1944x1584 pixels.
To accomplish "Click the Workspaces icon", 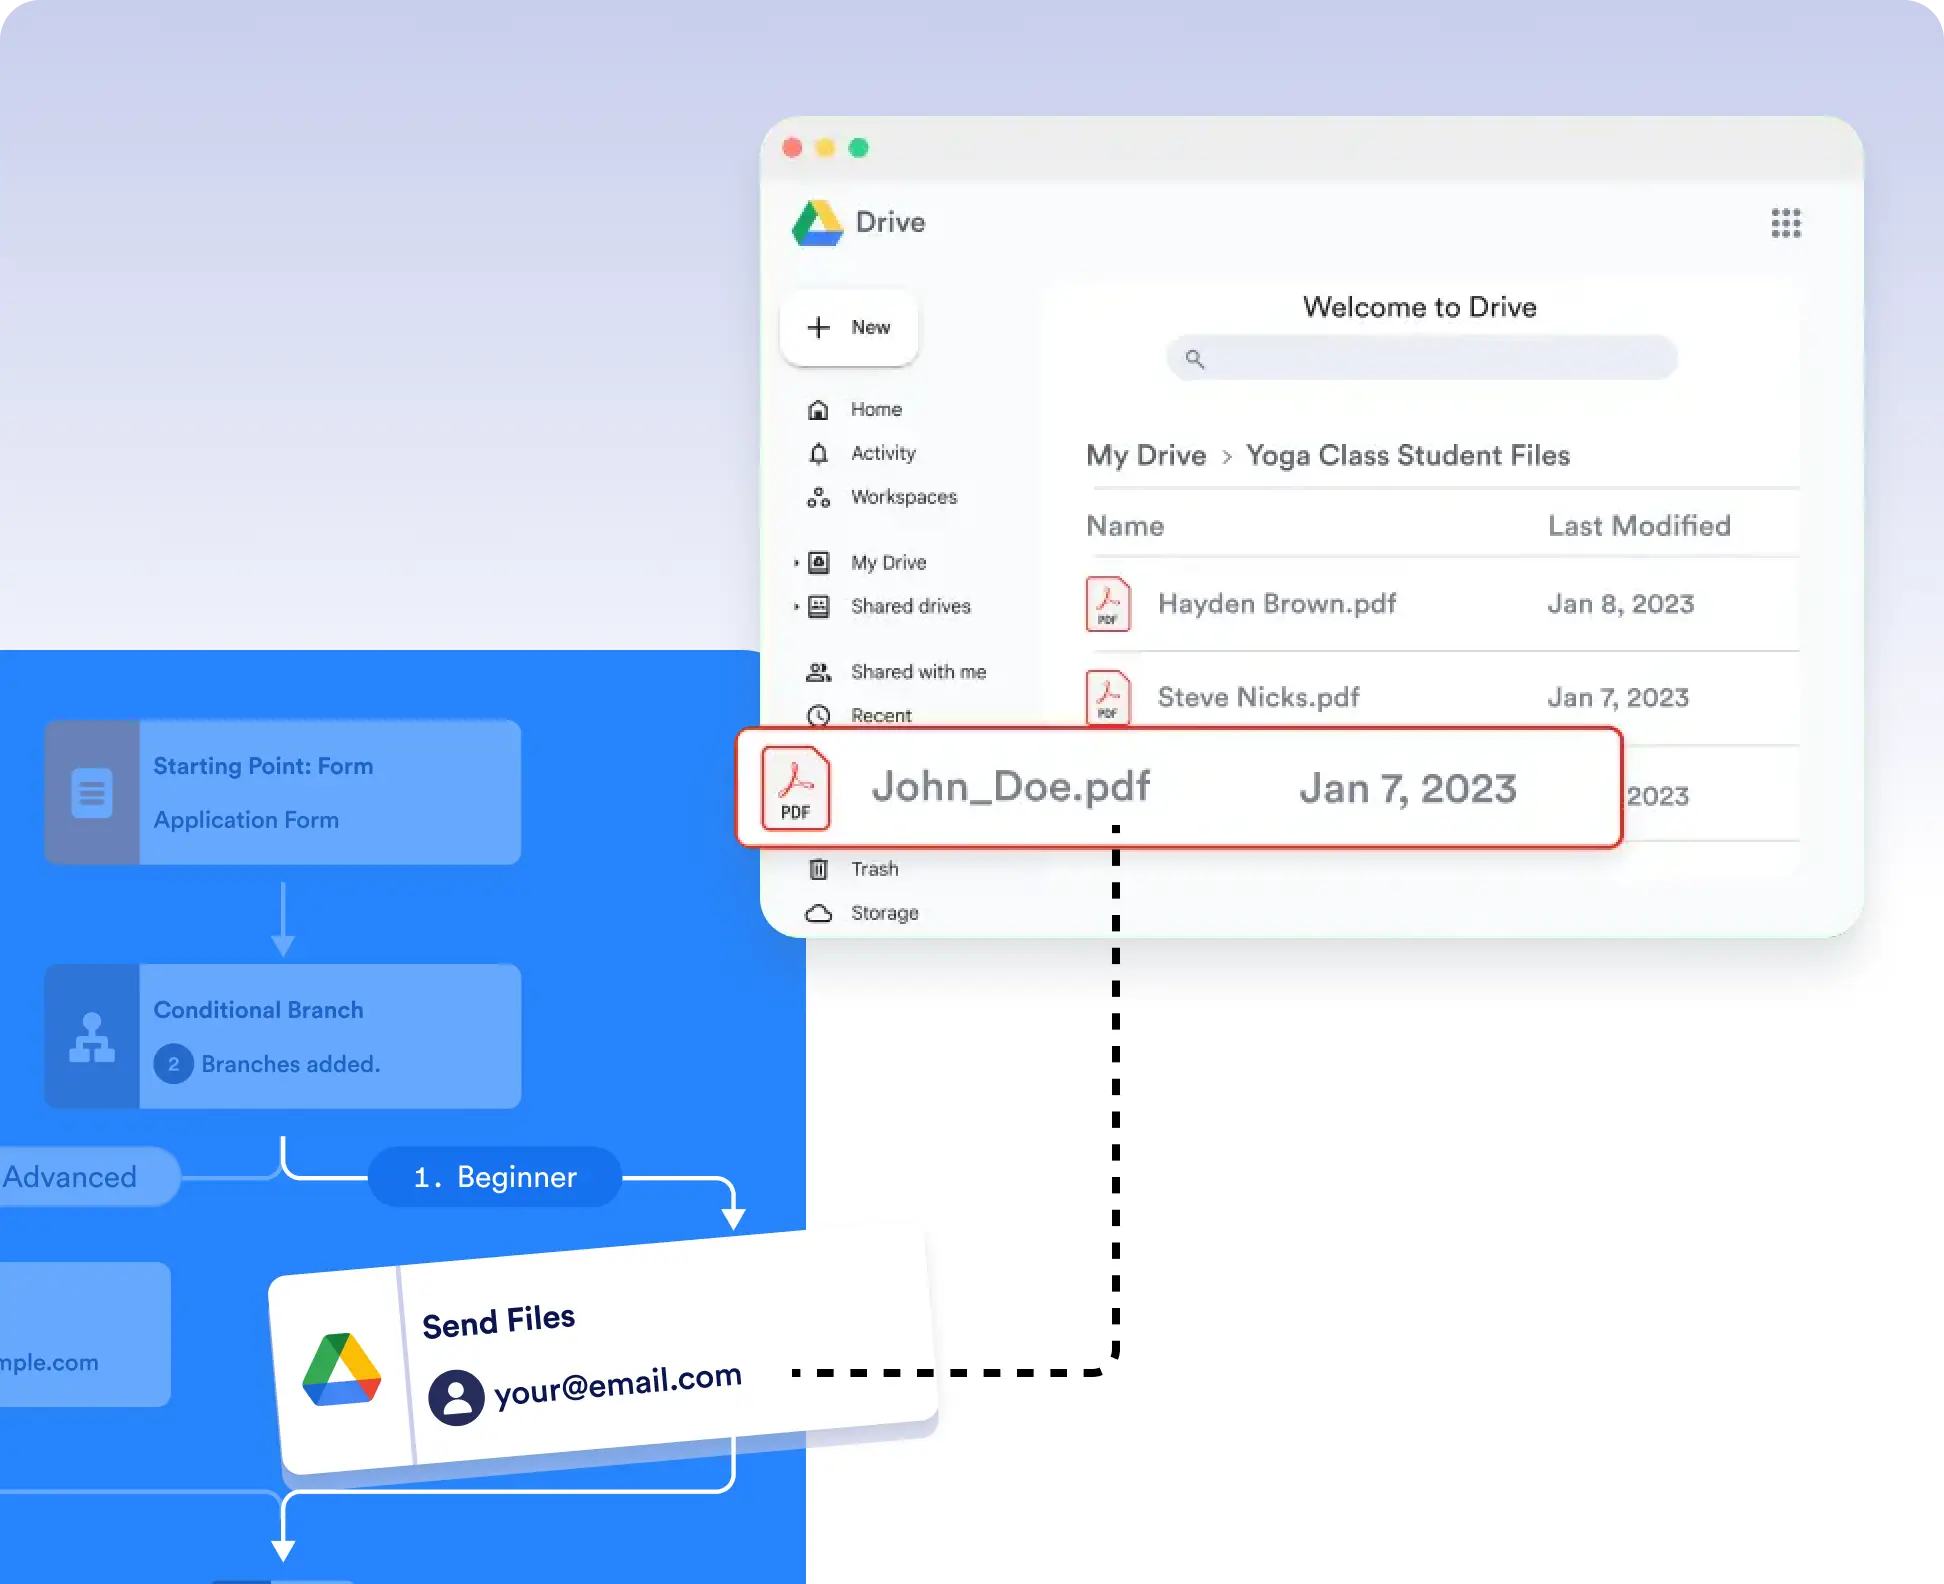I will pos(818,498).
